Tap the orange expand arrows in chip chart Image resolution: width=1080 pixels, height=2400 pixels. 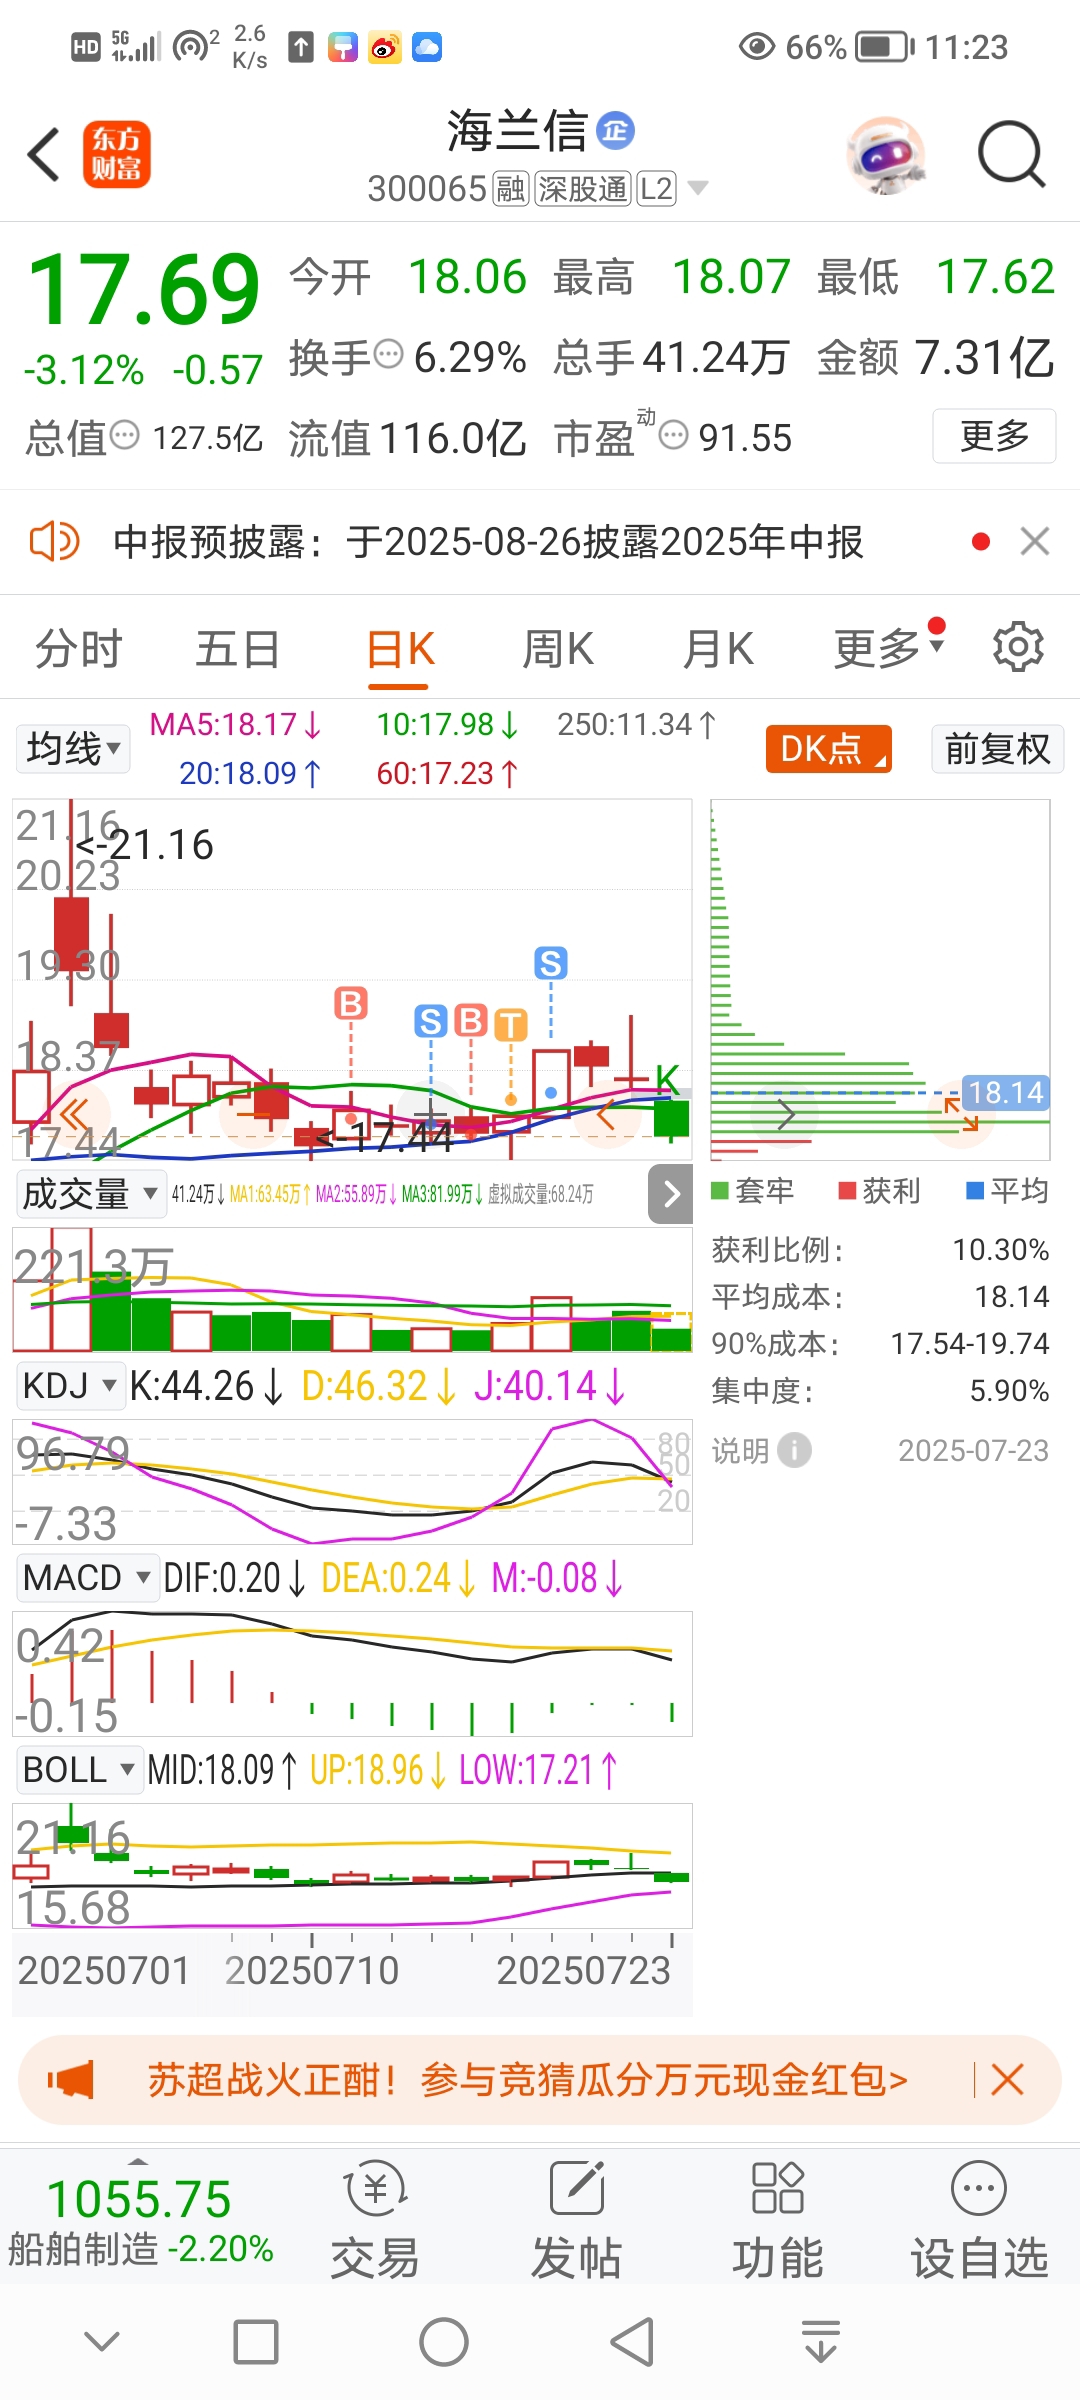(x=961, y=1114)
